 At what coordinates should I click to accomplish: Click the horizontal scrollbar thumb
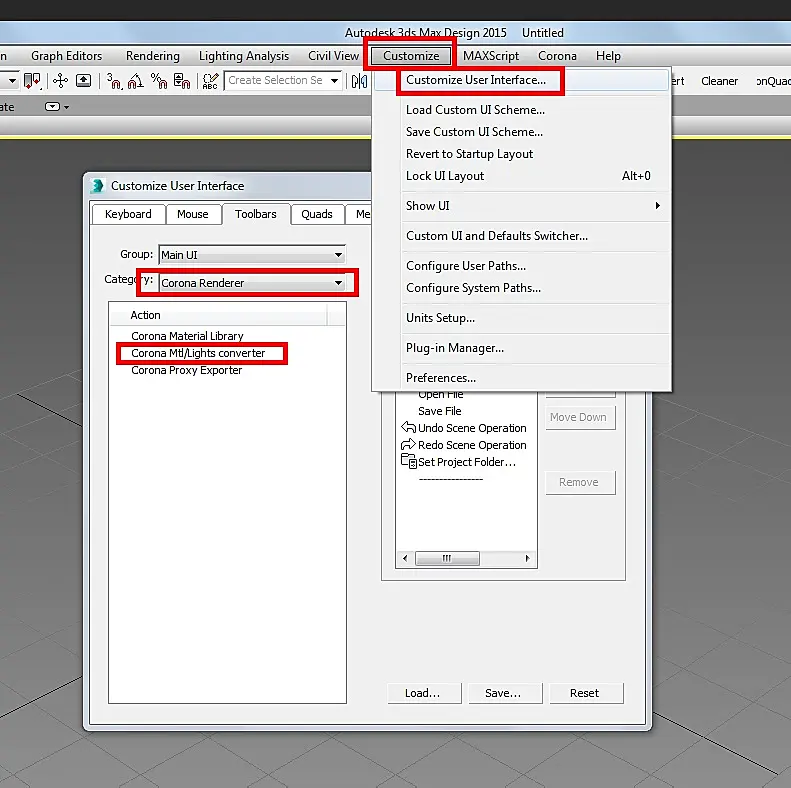(x=447, y=558)
